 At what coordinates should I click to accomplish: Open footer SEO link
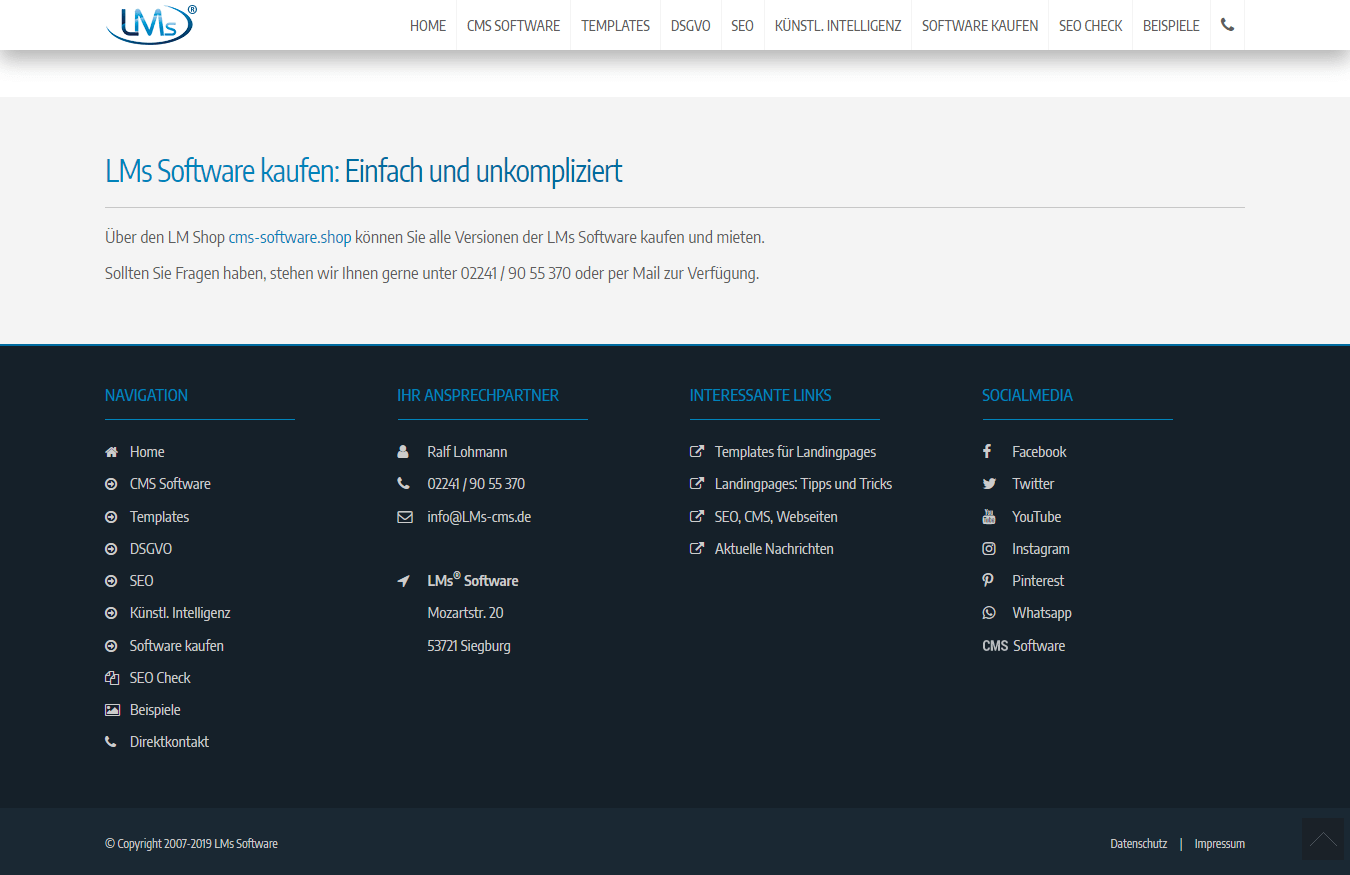142,581
